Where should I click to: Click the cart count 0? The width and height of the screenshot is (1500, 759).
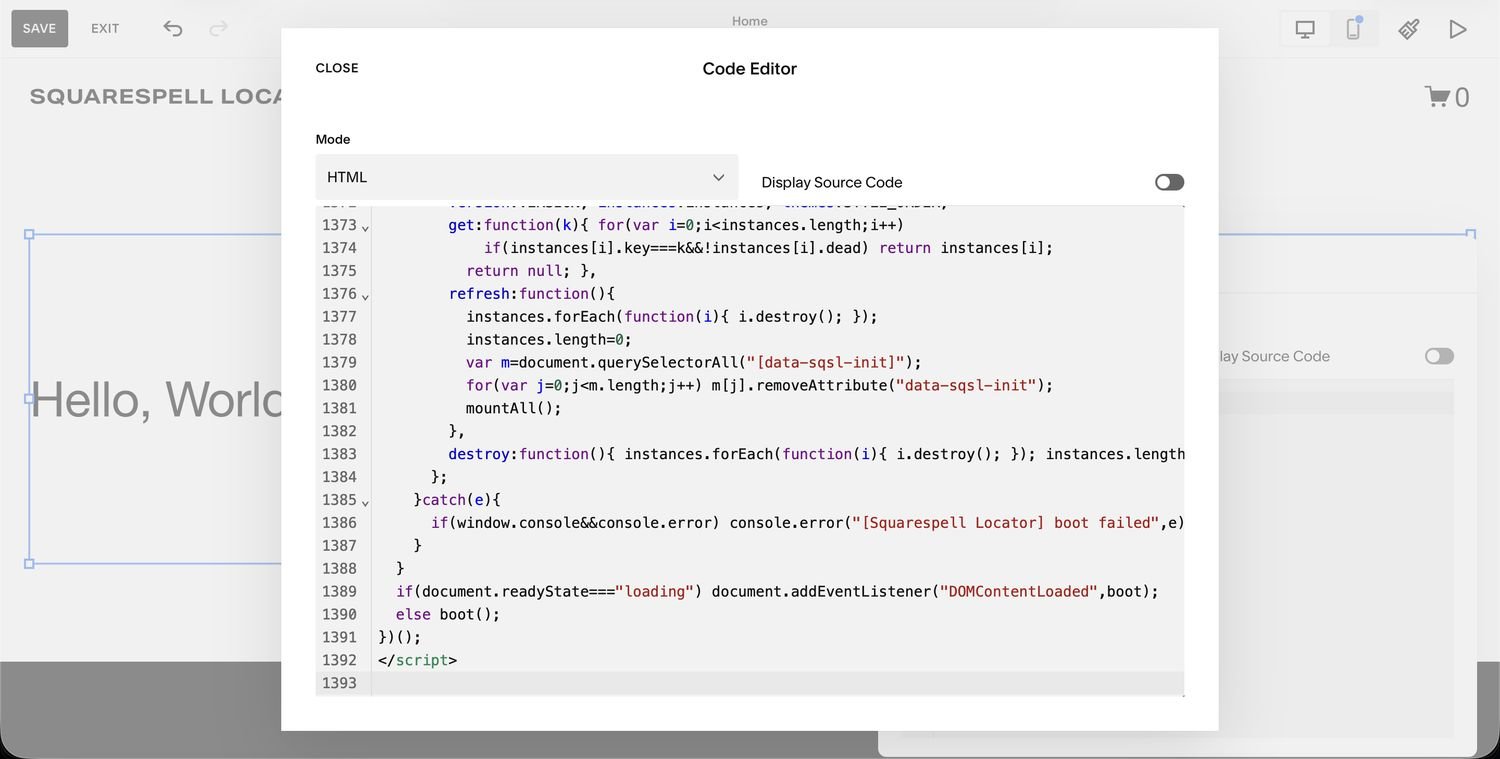point(1462,97)
